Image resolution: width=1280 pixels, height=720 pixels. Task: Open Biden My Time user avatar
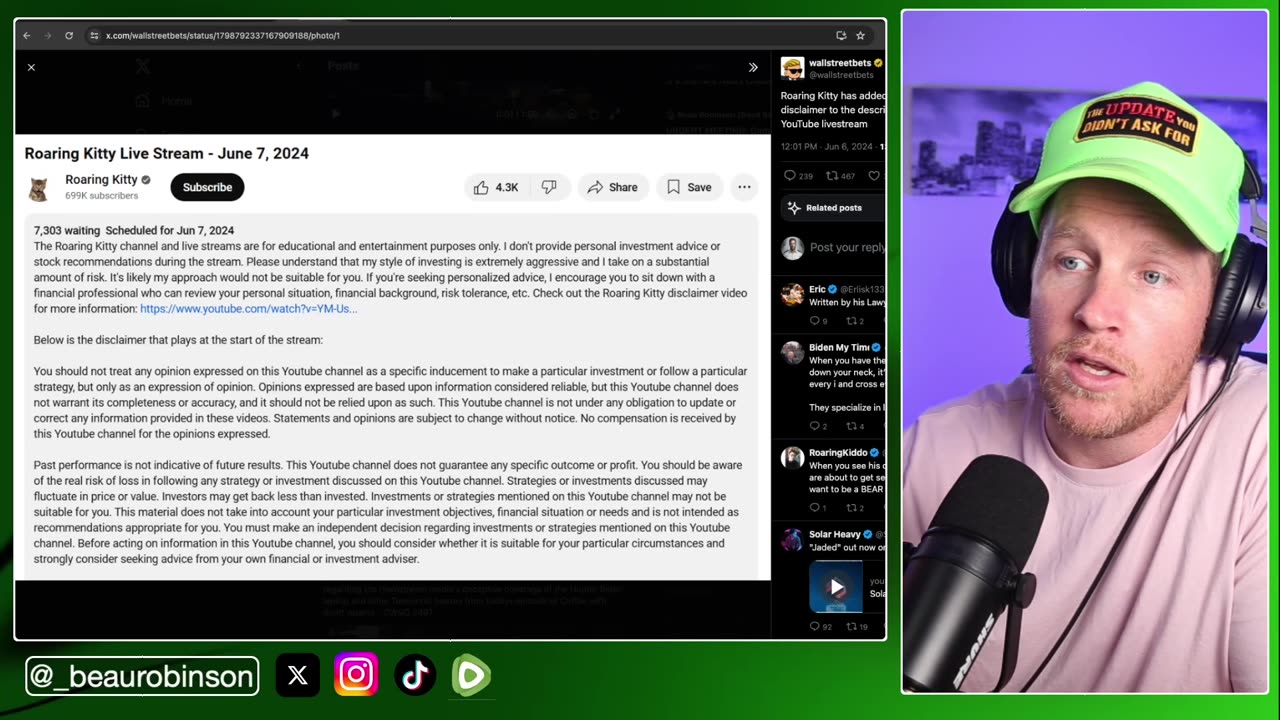(x=792, y=352)
